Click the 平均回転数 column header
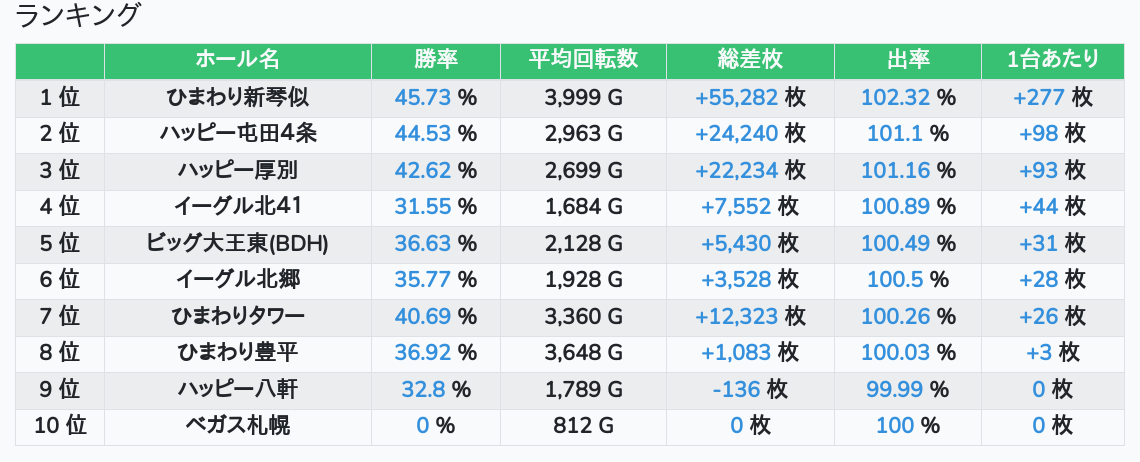 583,60
